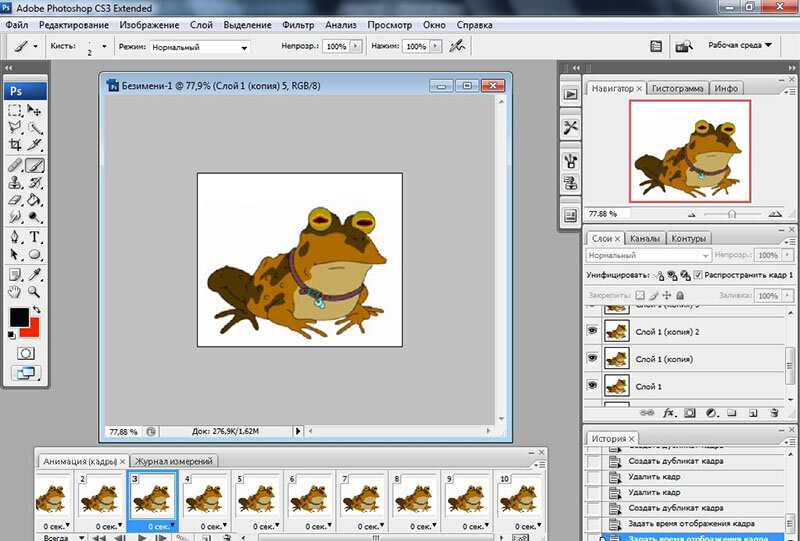The image size is (800, 541).
Task: Select the Ellipse shape tool
Action: coord(34,254)
